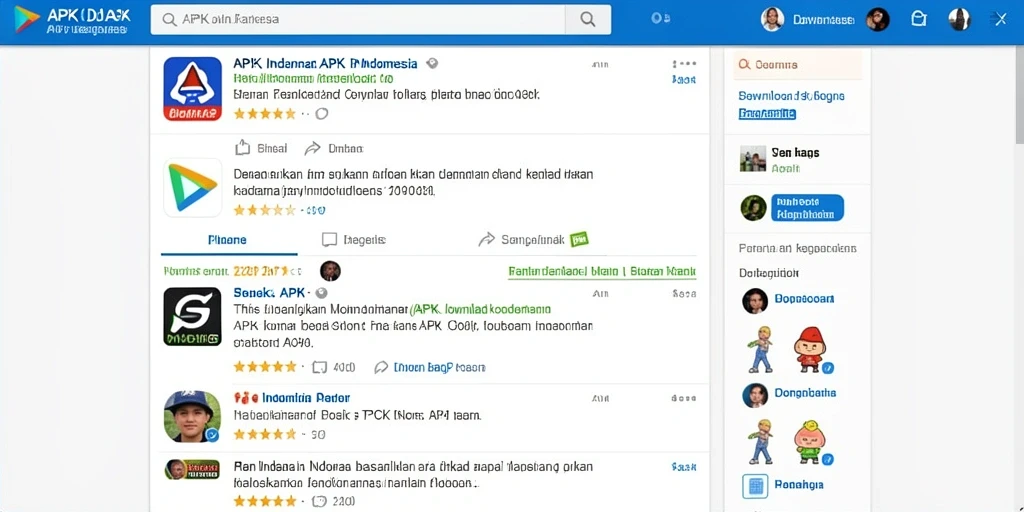The height and width of the screenshot is (512, 1024).
Task: Click the rightmost dark avatar in header
Action: pyautogui.click(x=959, y=20)
